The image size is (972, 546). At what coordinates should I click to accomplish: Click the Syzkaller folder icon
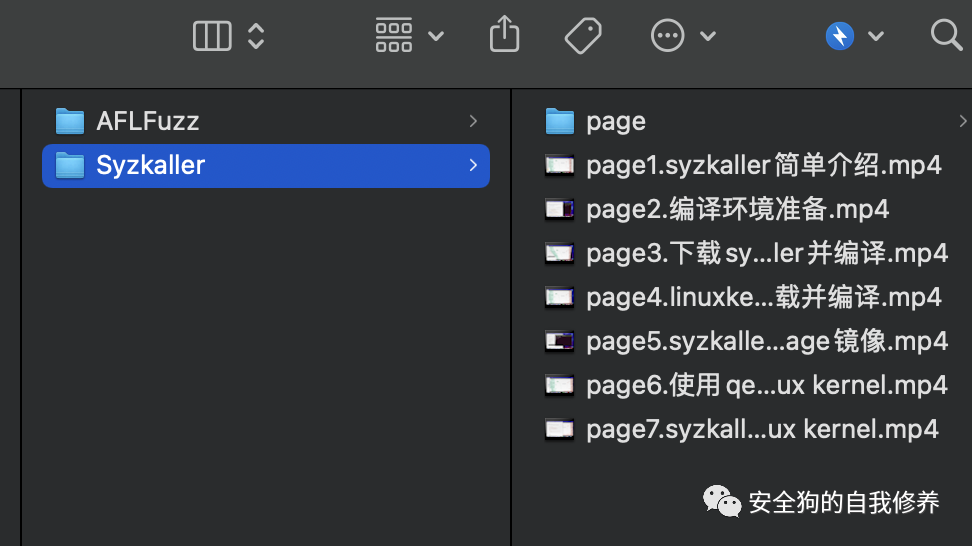(70, 165)
